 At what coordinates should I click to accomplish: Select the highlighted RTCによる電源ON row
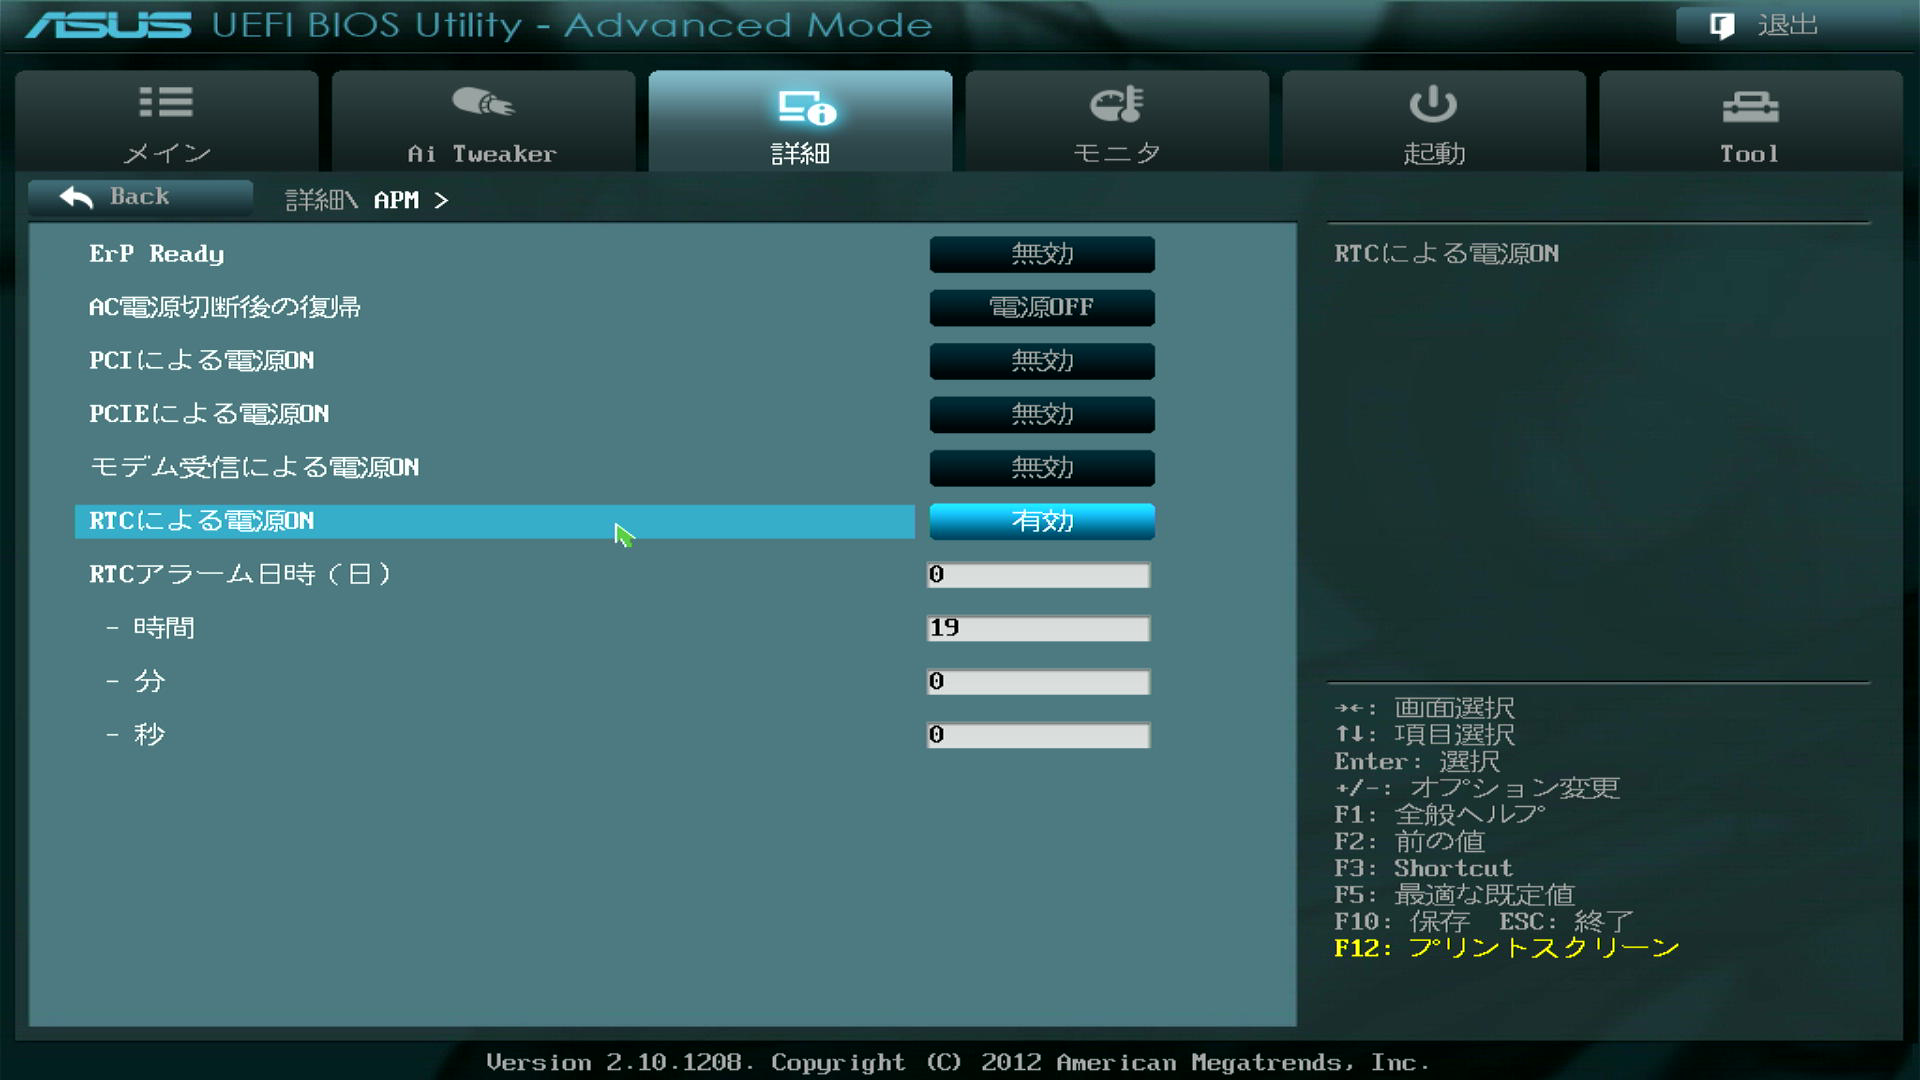click(x=495, y=521)
